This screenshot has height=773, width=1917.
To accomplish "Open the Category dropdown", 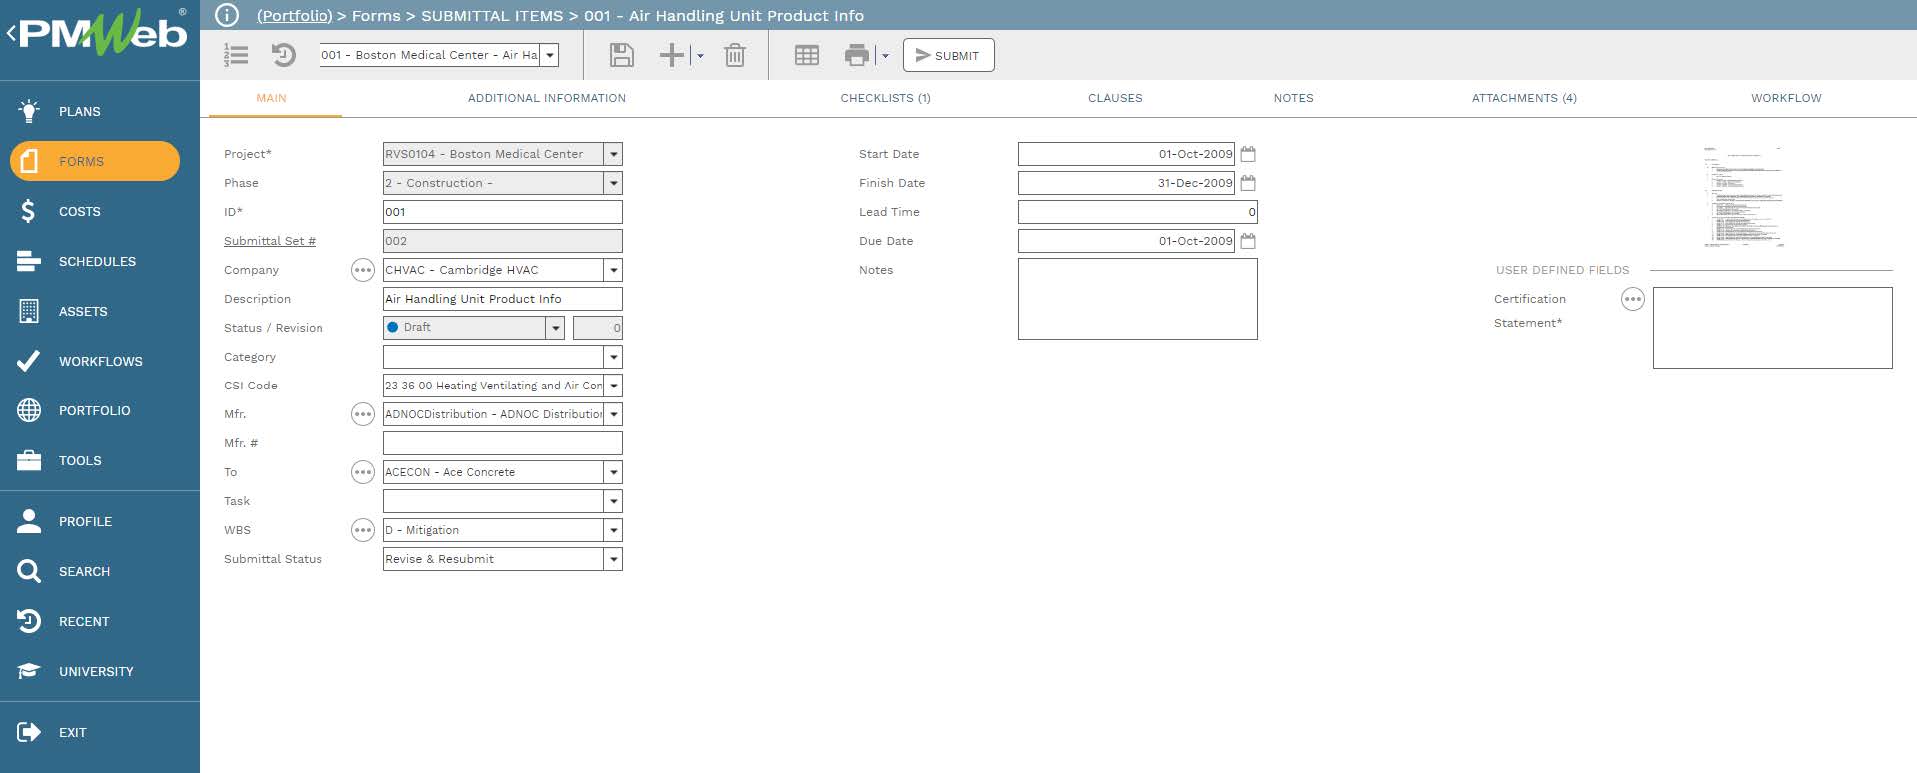I will click(614, 357).
